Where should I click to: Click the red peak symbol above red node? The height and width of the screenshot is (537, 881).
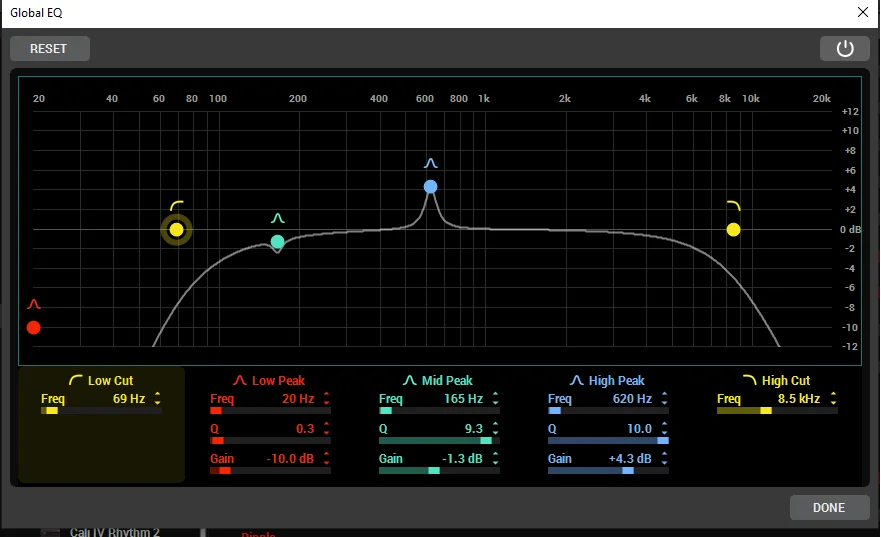coord(34,304)
